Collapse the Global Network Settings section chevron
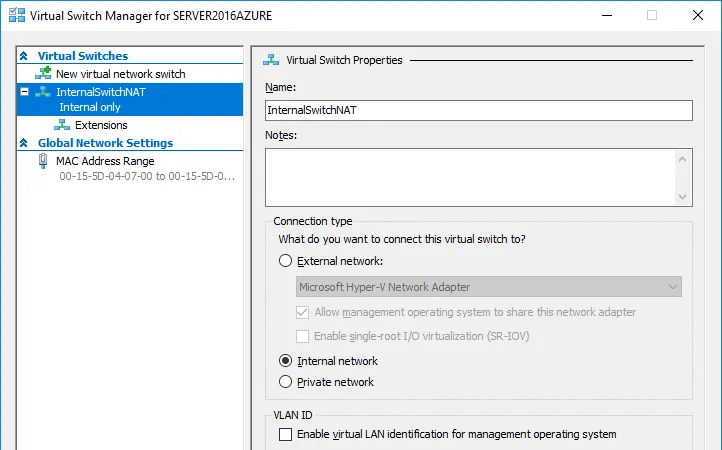 click(24, 143)
